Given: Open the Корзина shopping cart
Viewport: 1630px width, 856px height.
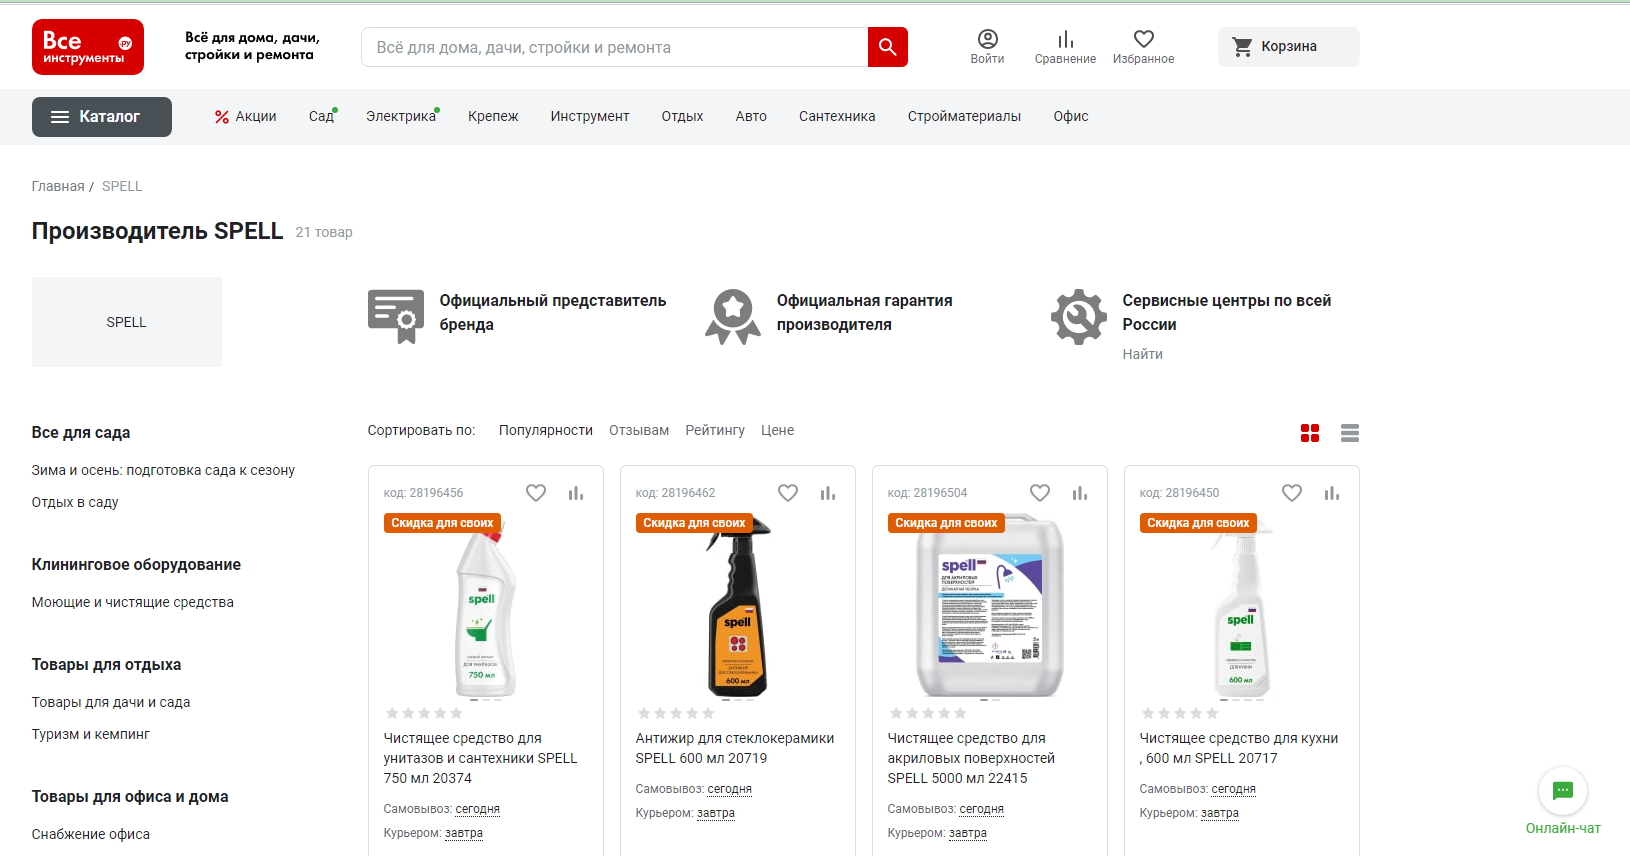Looking at the screenshot, I should click(1288, 47).
